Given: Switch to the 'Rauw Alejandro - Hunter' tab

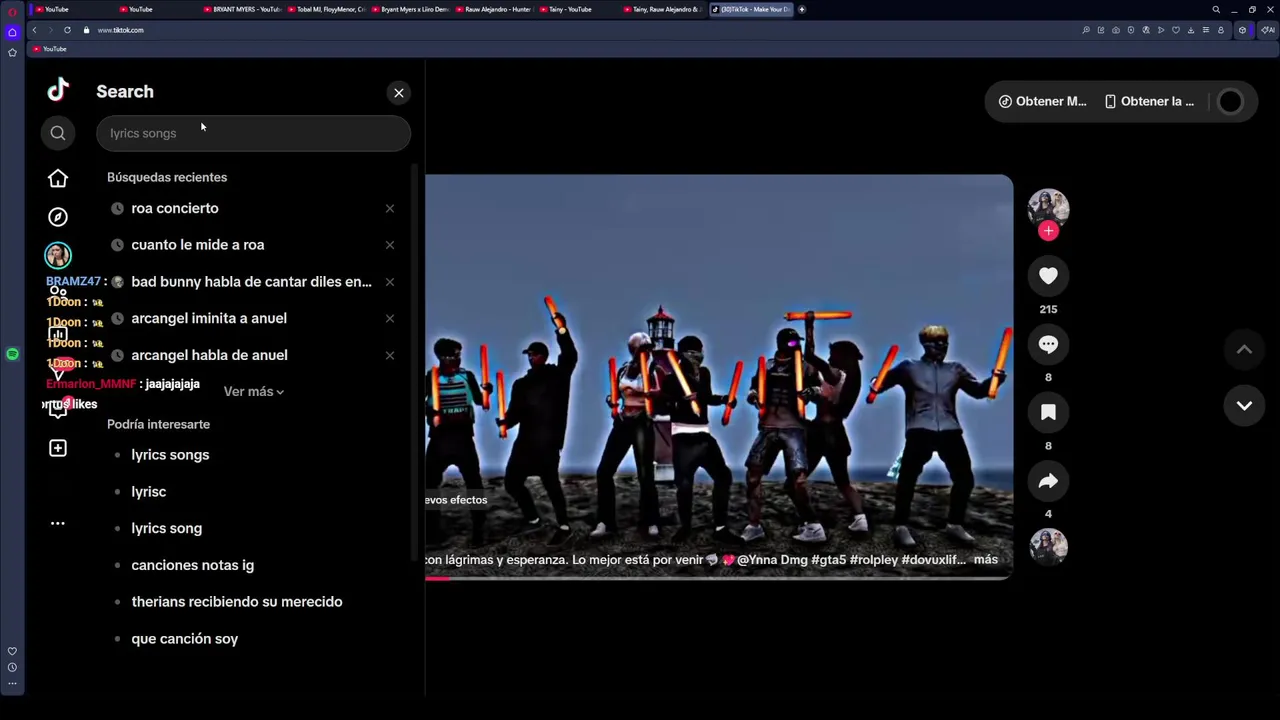Looking at the screenshot, I should 494,9.
